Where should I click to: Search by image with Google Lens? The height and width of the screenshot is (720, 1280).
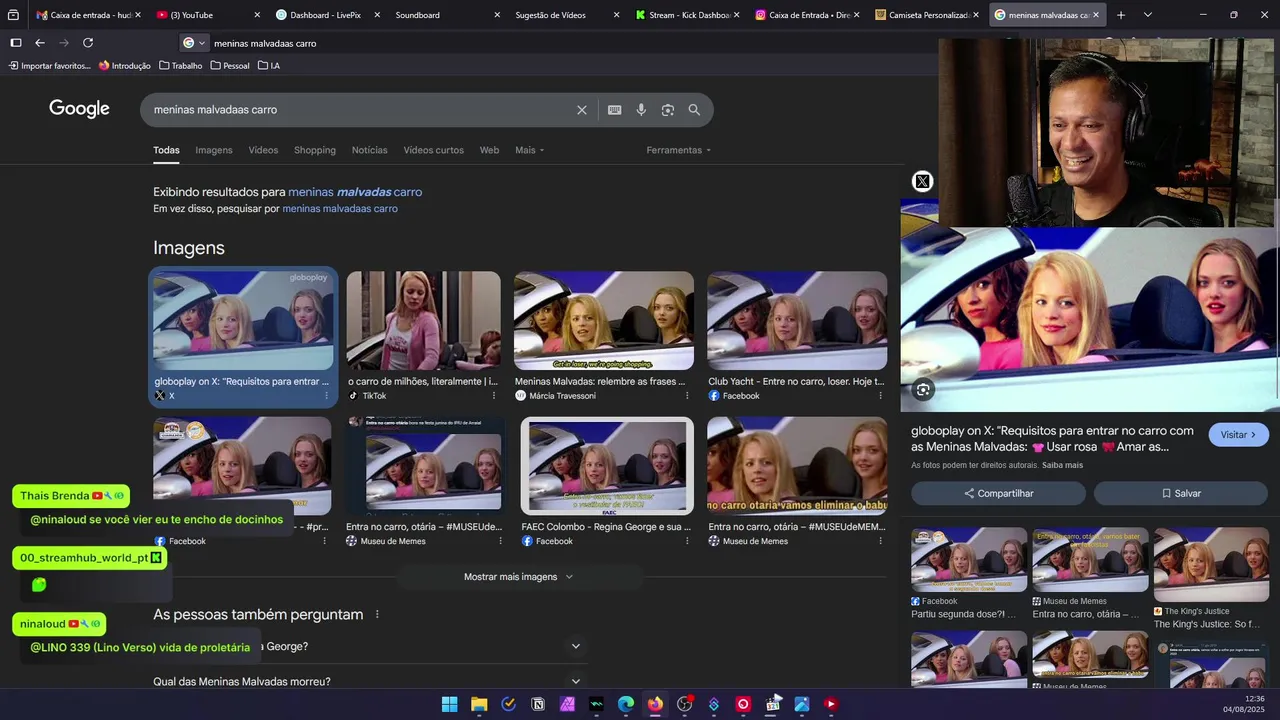click(x=668, y=110)
